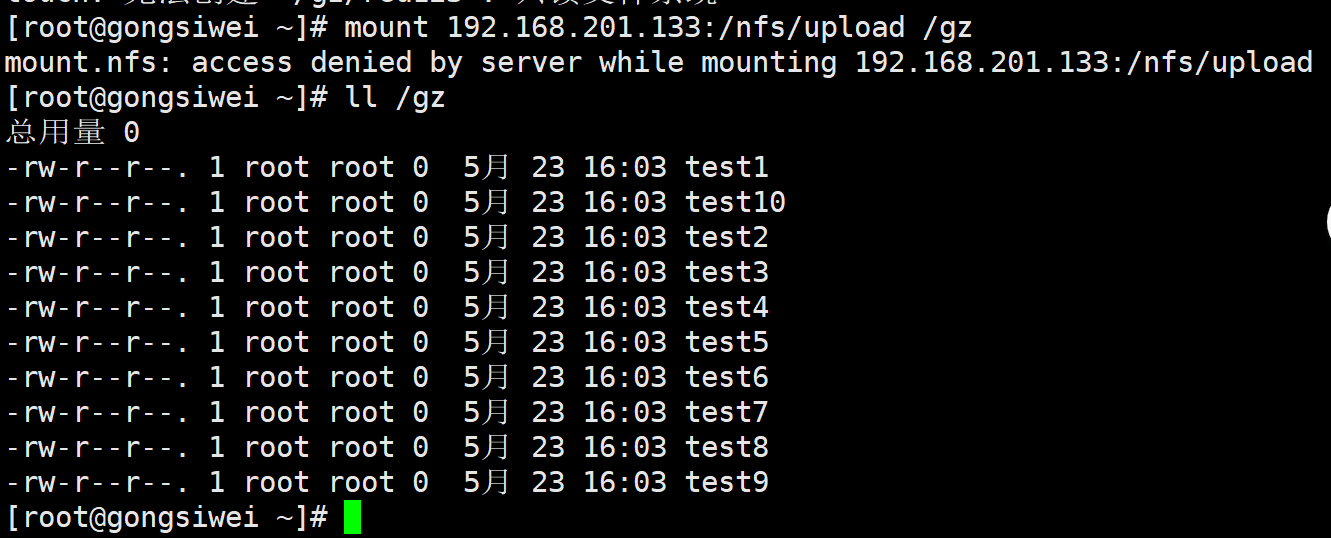
Task: Click on the test5 filename
Action: [727, 343]
